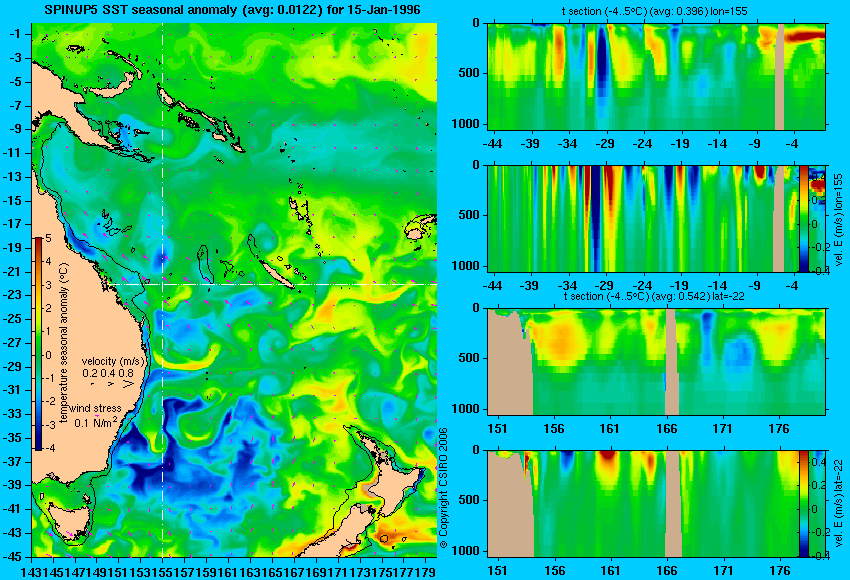
Task: Click the '0.1 N/m²' wind stress value
Action: click(x=95, y=422)
